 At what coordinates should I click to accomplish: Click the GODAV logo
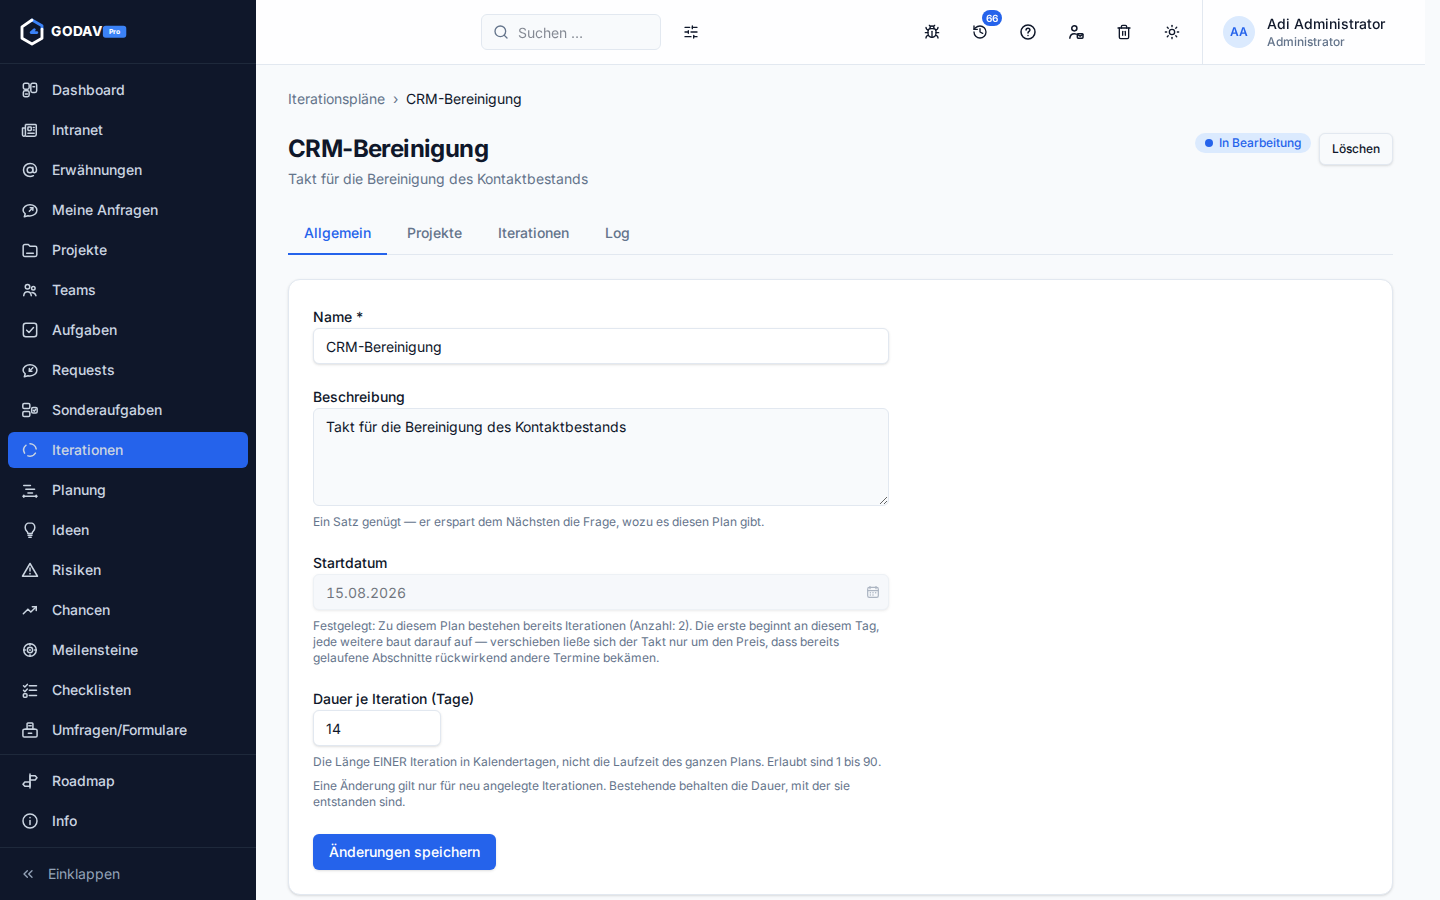coord(73,32)
